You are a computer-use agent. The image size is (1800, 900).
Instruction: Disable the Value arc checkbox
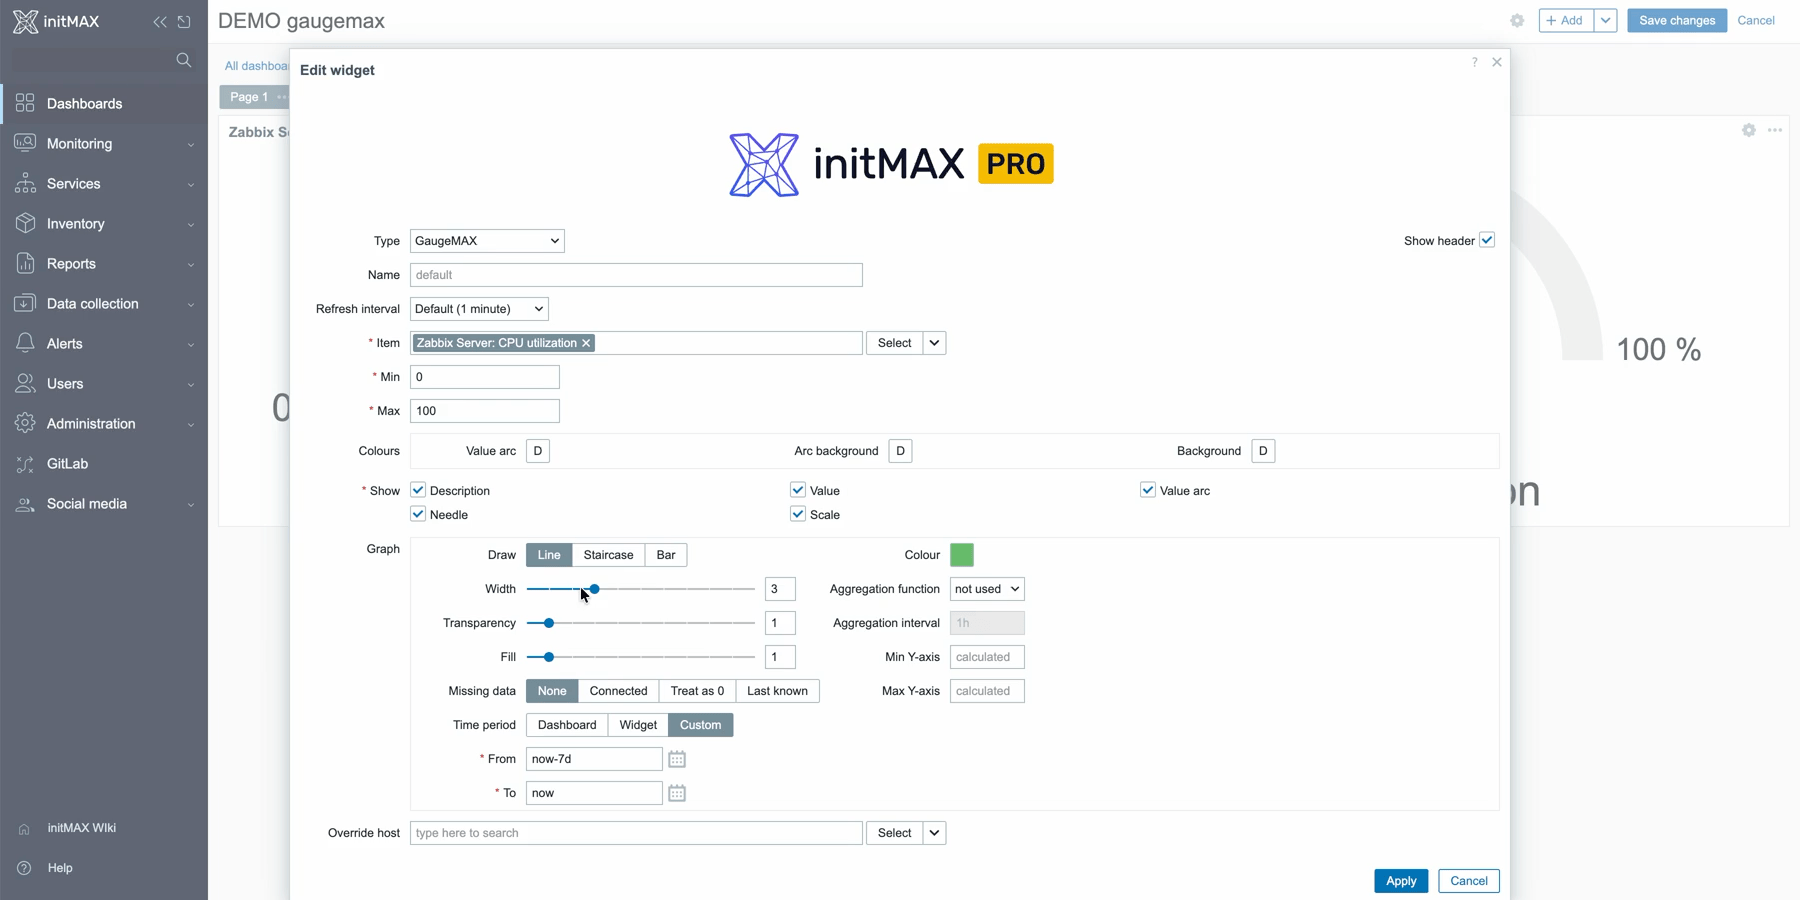pyautogui.click(x=1148, y=490)
